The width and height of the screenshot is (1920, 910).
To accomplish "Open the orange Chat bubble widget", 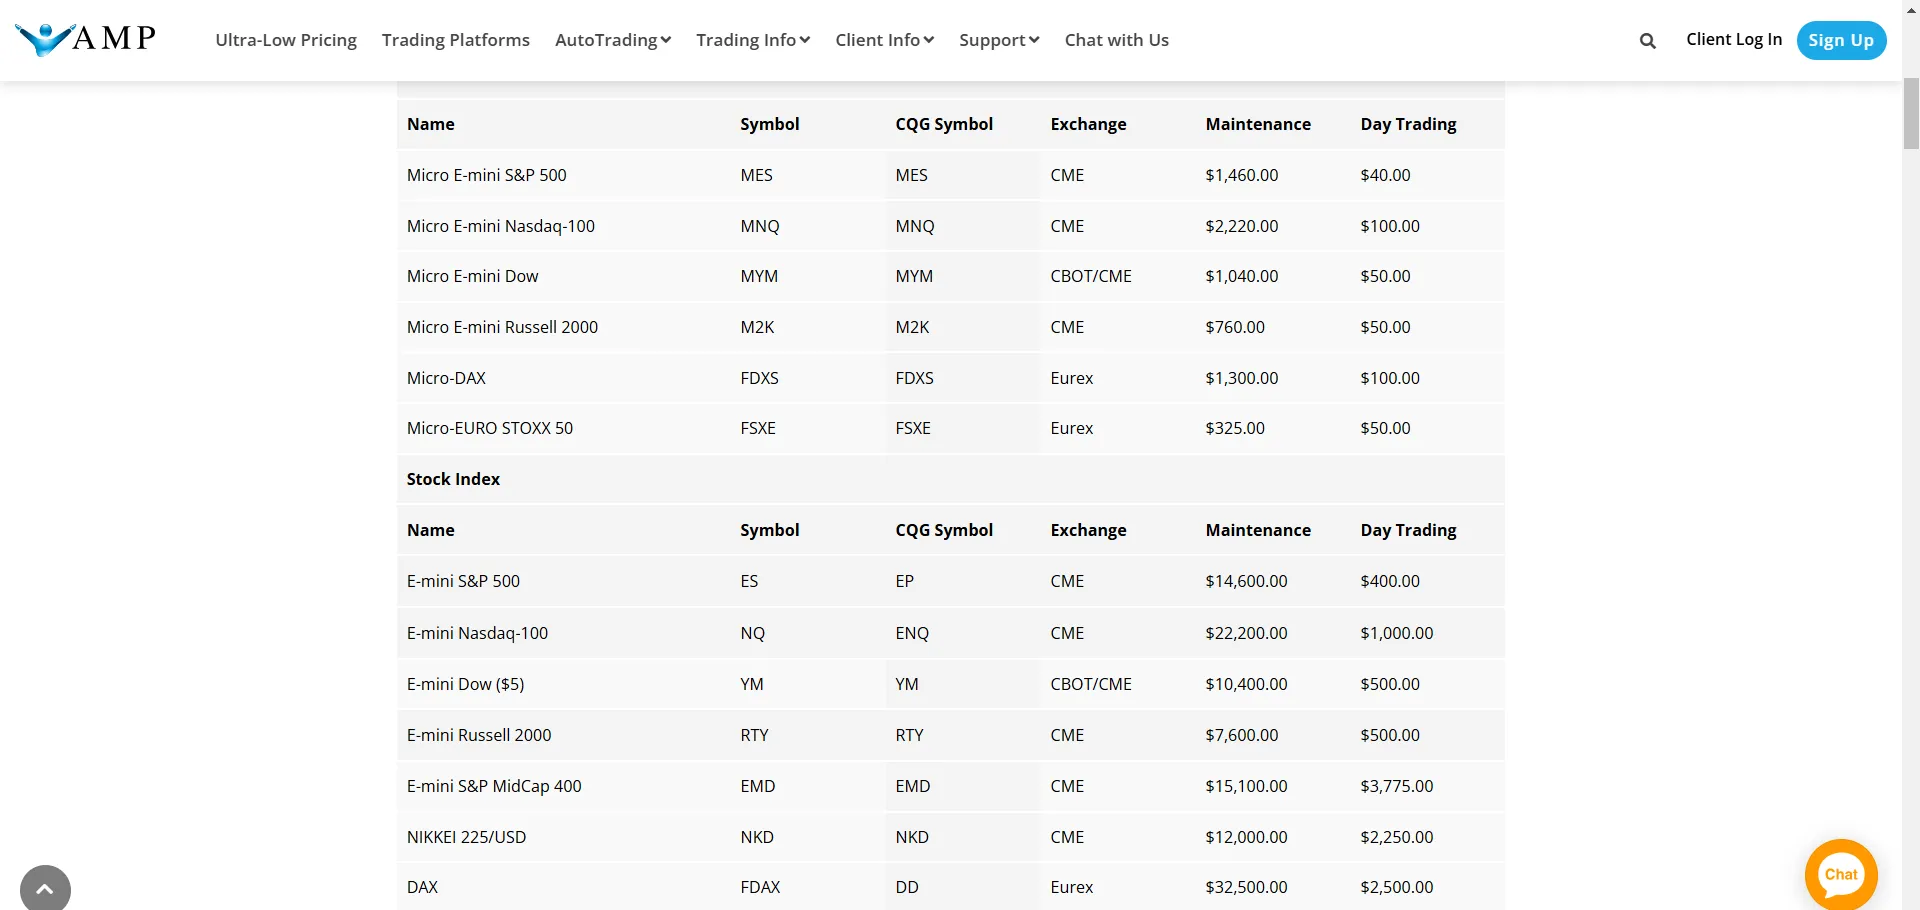I will click(x=1841, y=875).
